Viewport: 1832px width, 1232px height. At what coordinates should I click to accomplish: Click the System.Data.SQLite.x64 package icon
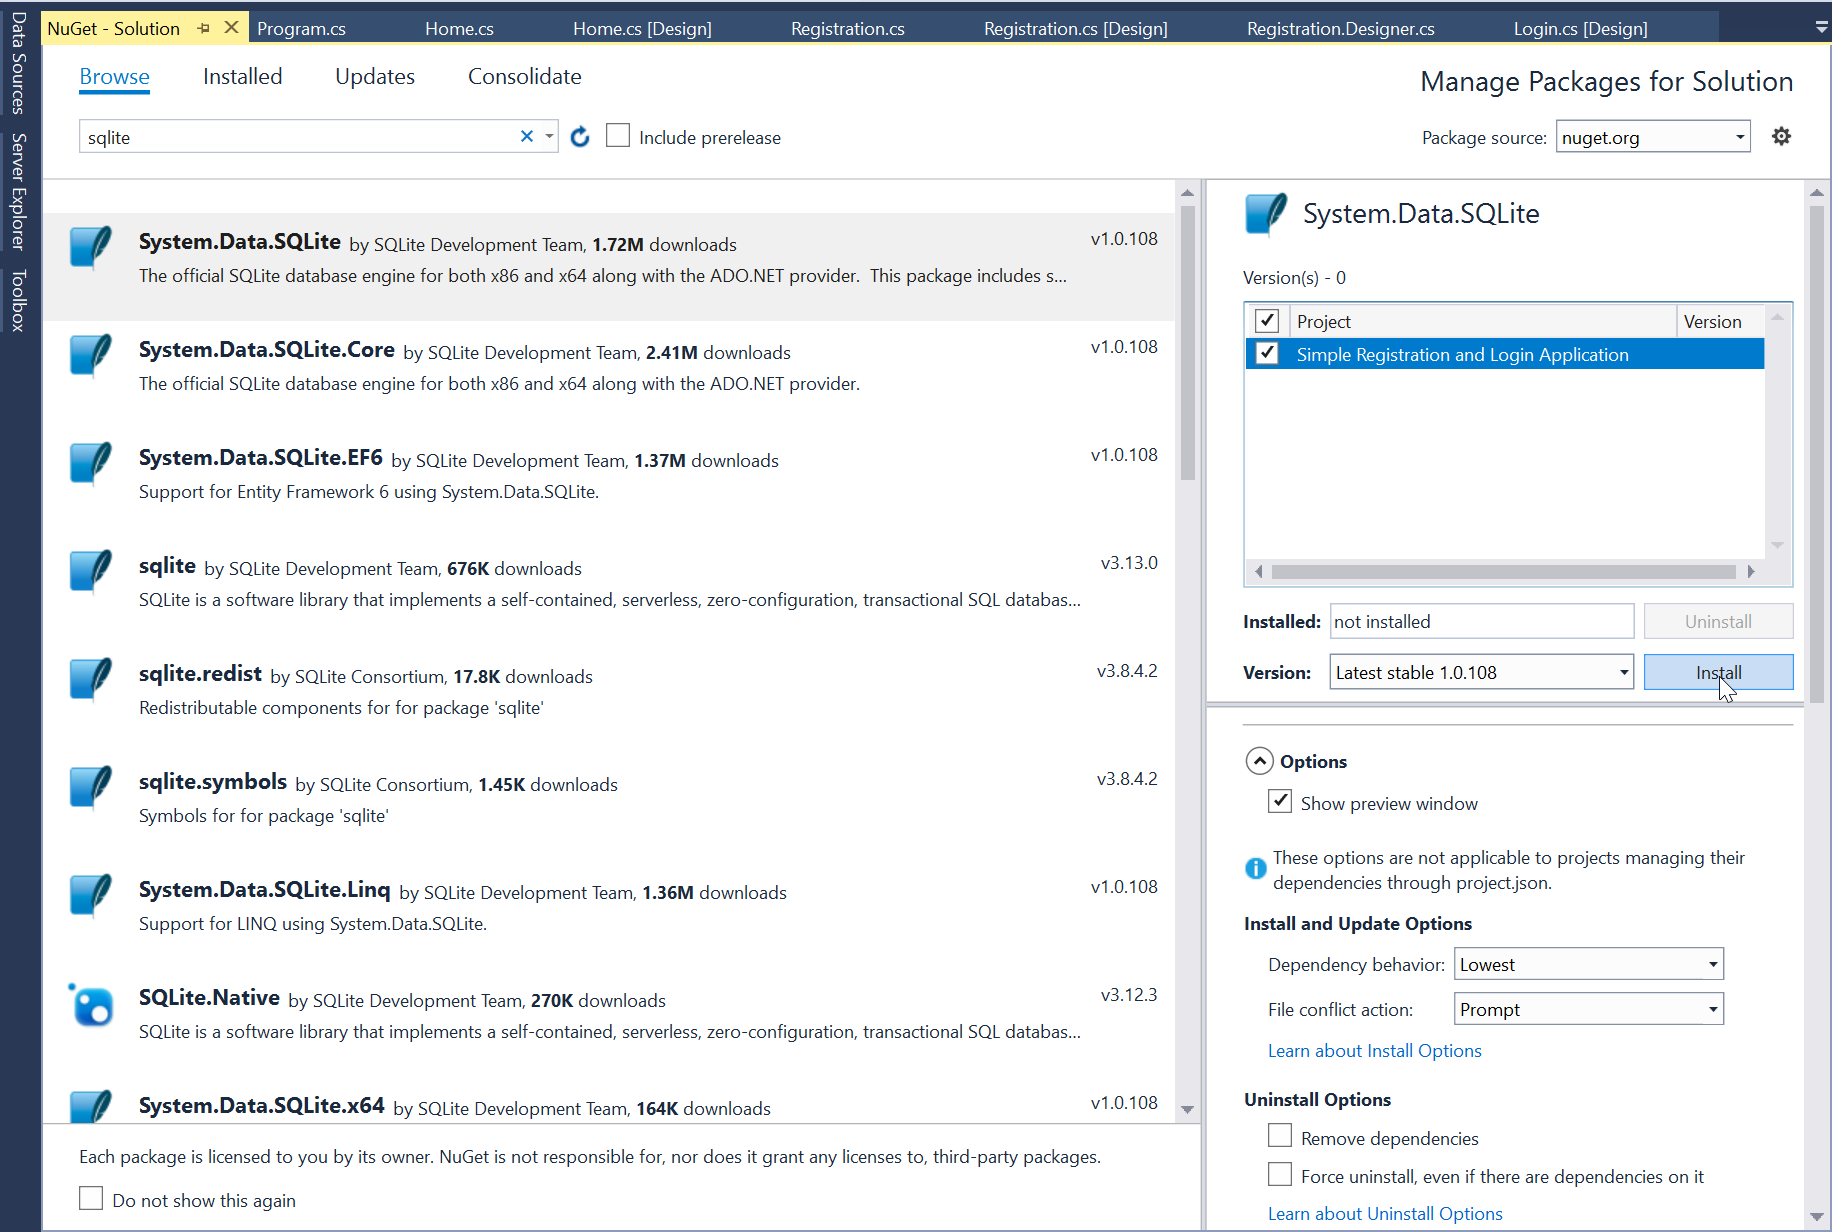[91, 1106]
